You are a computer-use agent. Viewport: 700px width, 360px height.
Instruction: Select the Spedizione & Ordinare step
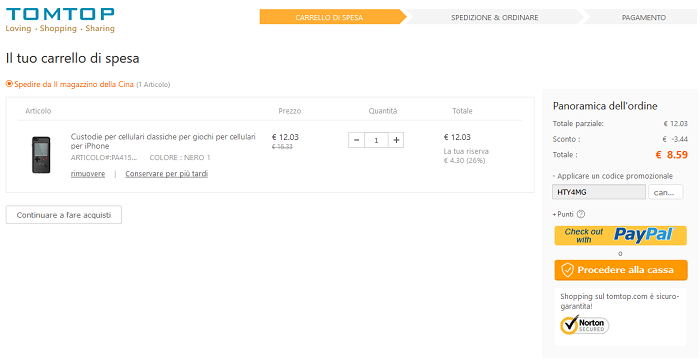tap(495, 17)
